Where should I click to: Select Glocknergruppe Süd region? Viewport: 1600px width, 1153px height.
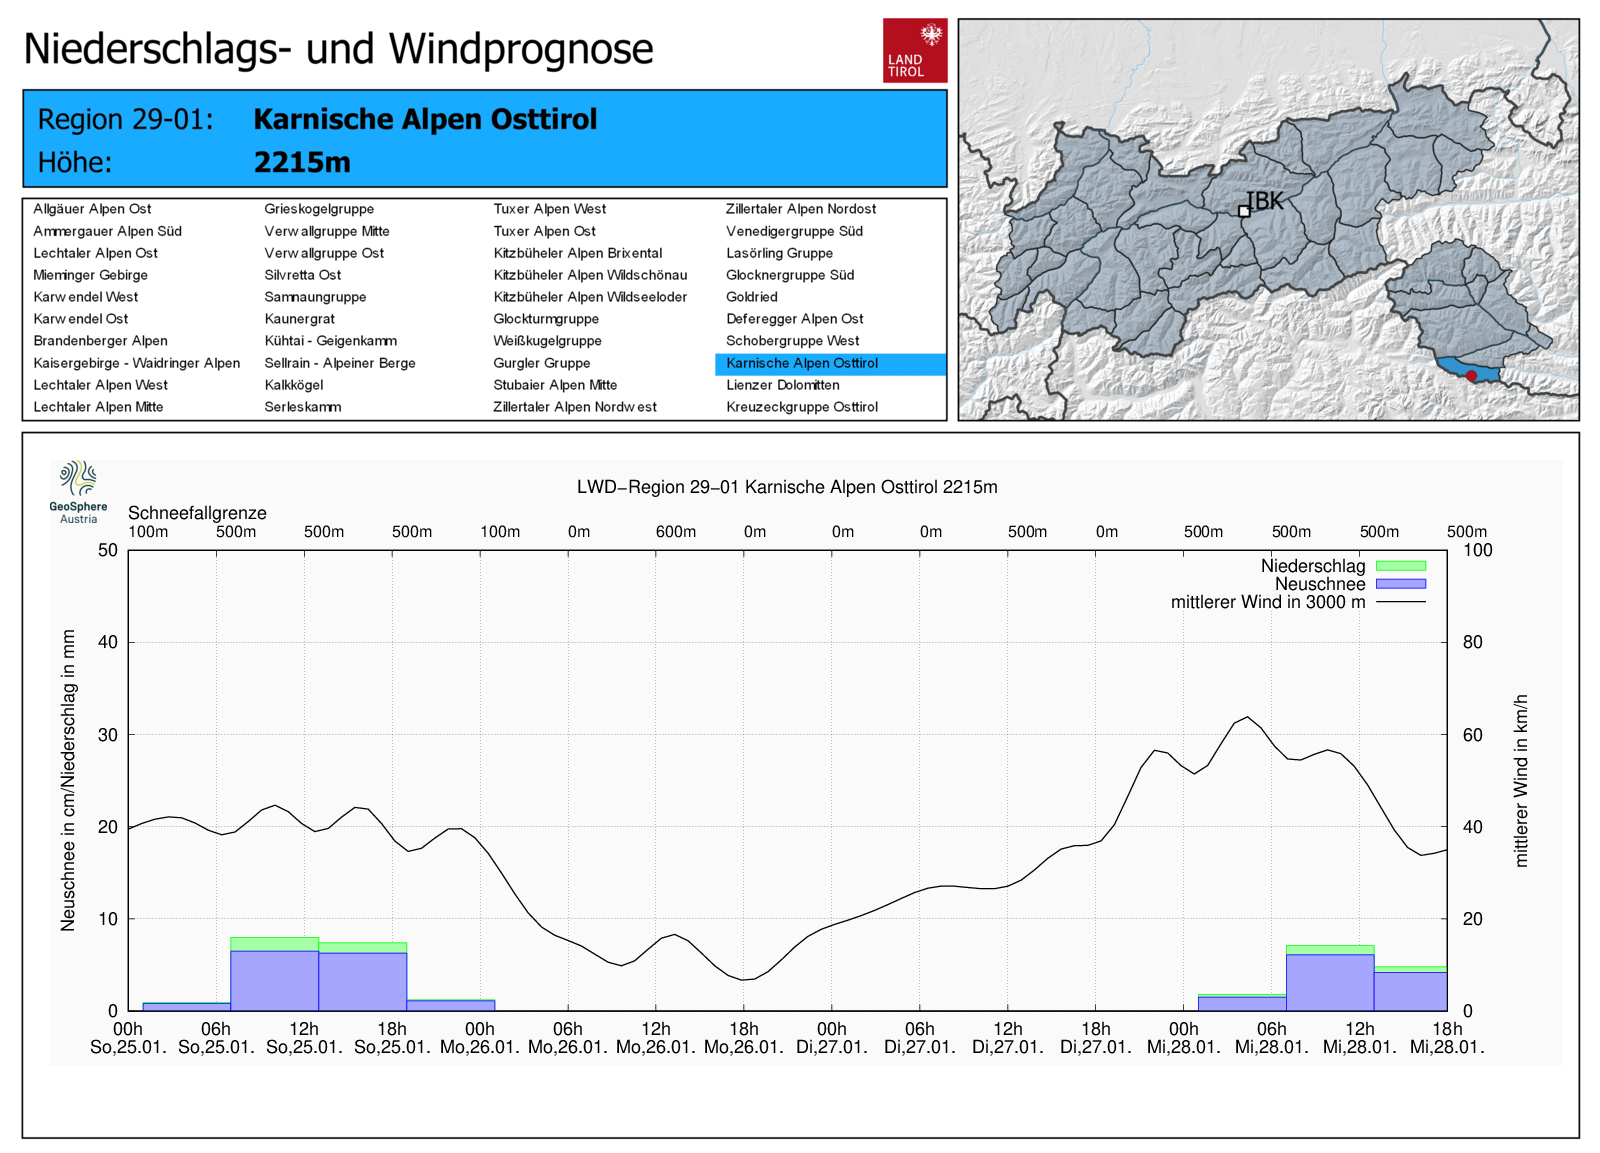tap(789, 275)
